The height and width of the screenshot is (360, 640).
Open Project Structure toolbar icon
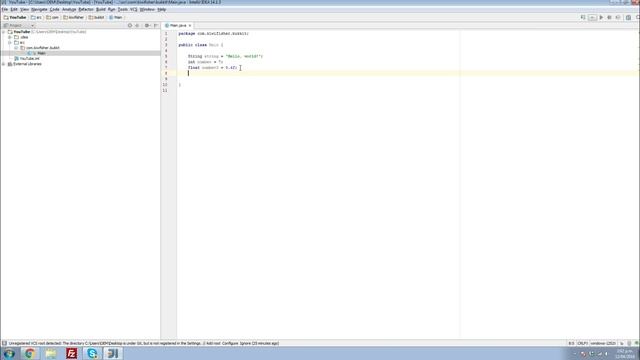(629, 18)
